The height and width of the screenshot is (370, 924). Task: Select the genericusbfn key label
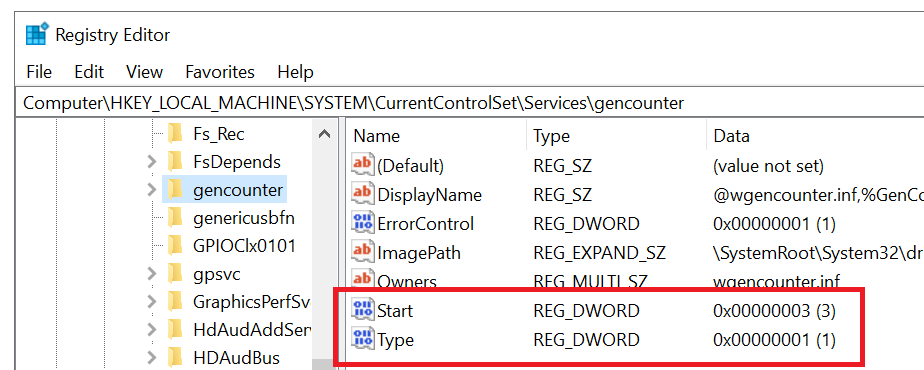244,218
